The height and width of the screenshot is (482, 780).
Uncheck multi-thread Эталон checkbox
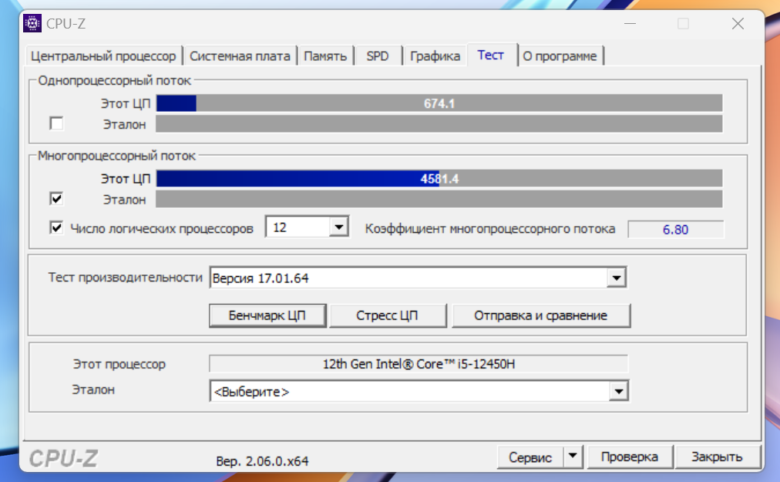point(56,199)
